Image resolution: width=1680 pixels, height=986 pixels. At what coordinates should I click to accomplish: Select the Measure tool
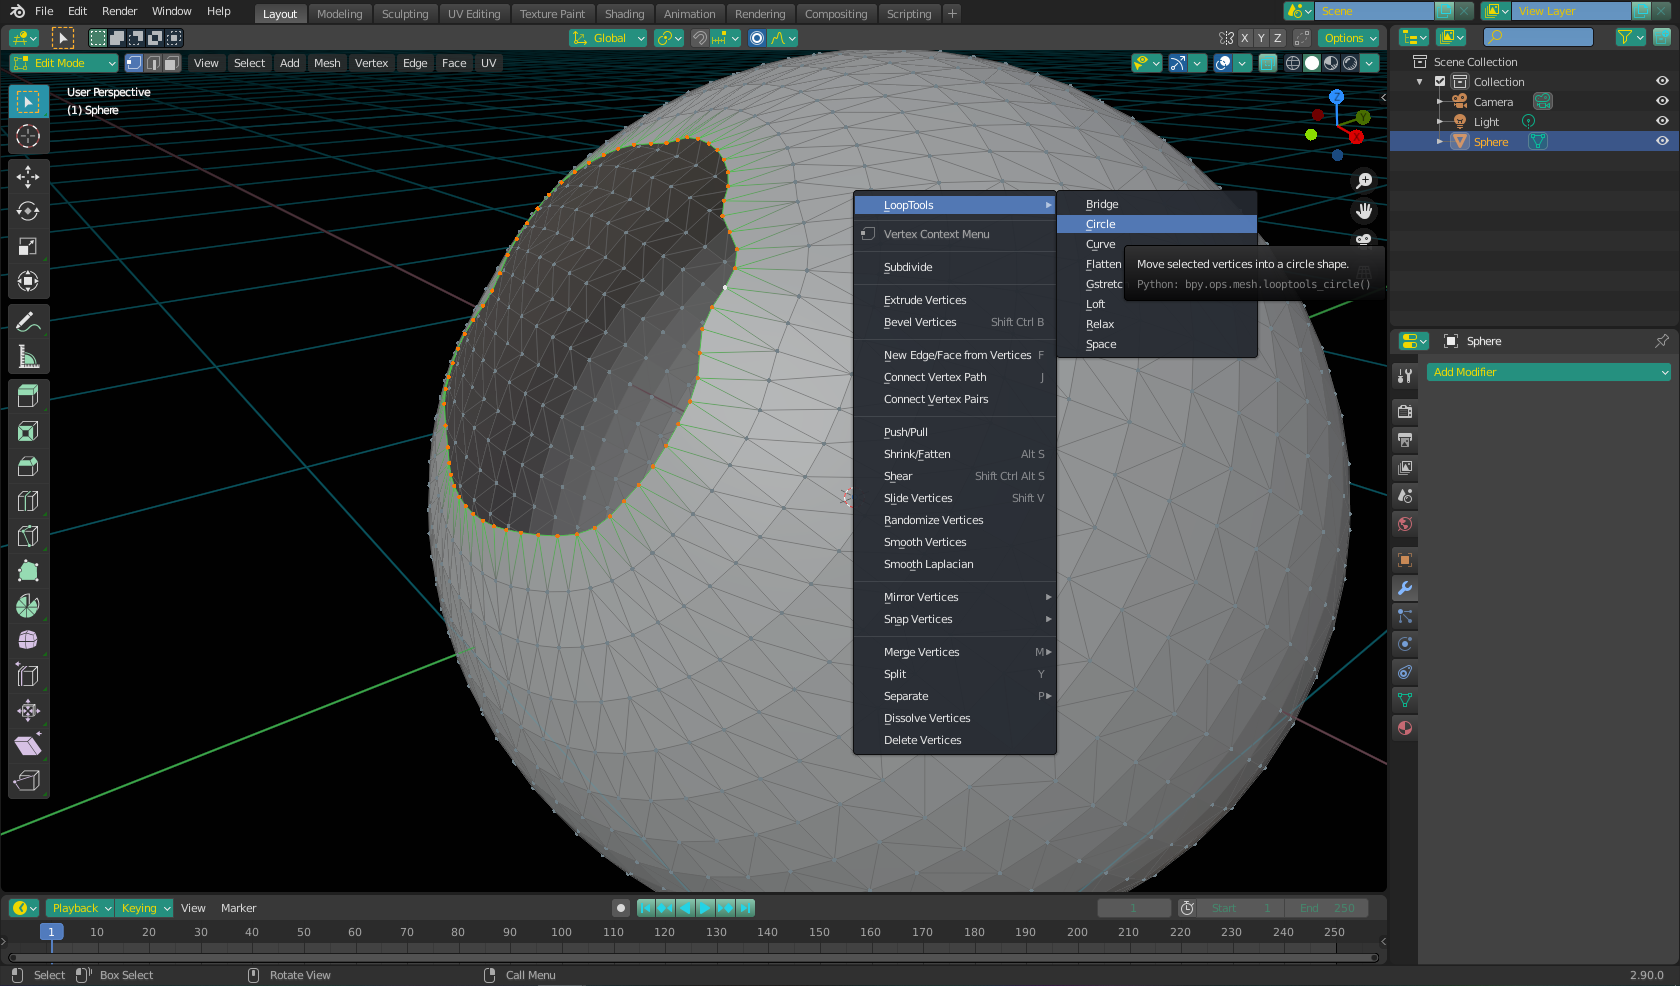point(28,357)
